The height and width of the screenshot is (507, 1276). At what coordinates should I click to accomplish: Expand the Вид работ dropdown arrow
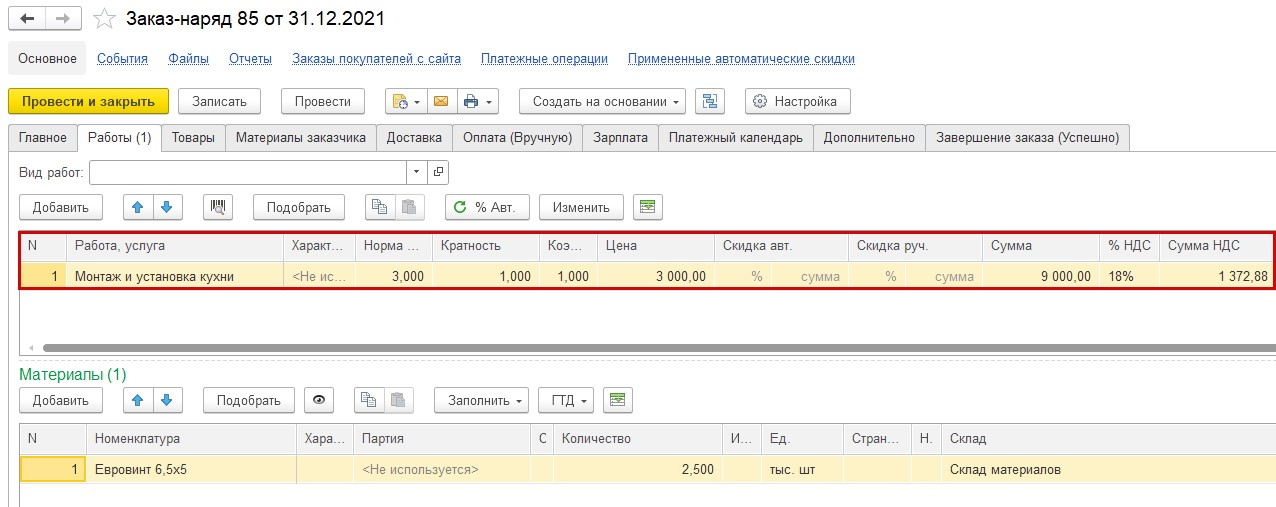[x=417, y=172]
